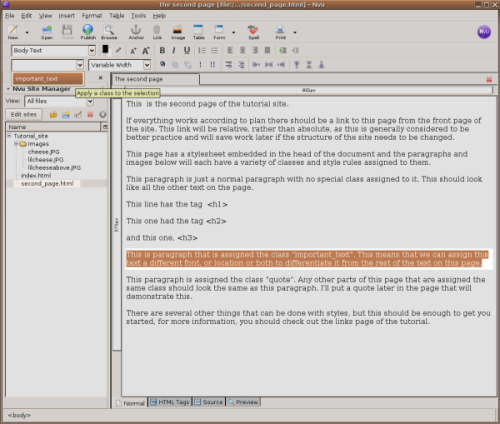Image resolution: width=500 pixels, height=424 pixels.
Task: Select cheese.JPG in site tree
Action: [44, 152]
